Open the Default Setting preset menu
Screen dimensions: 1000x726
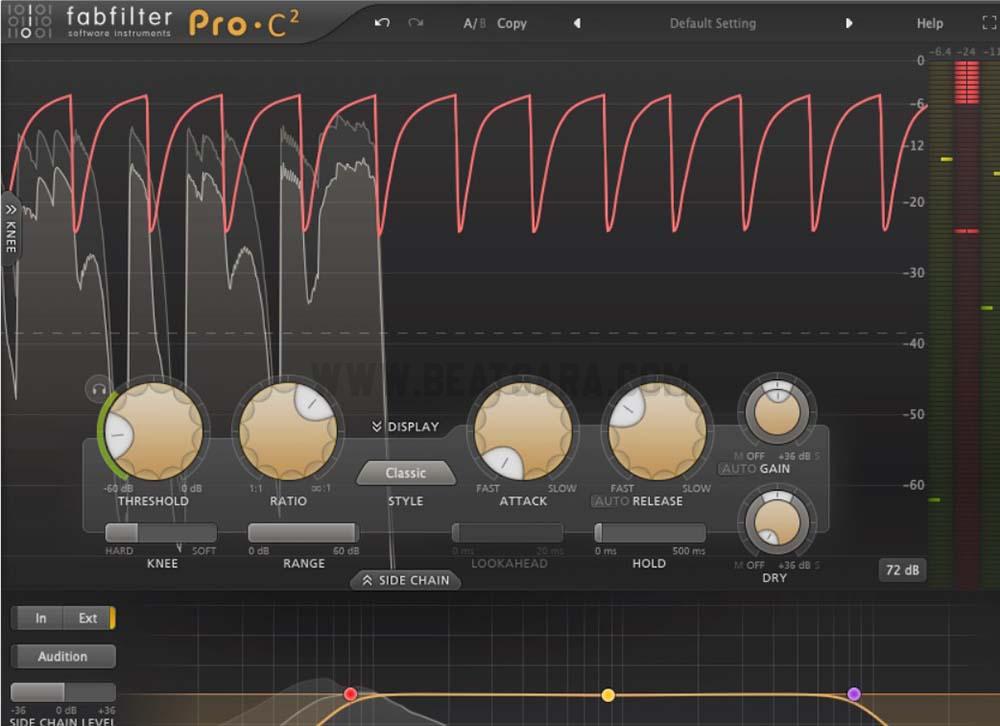point(713,23)
